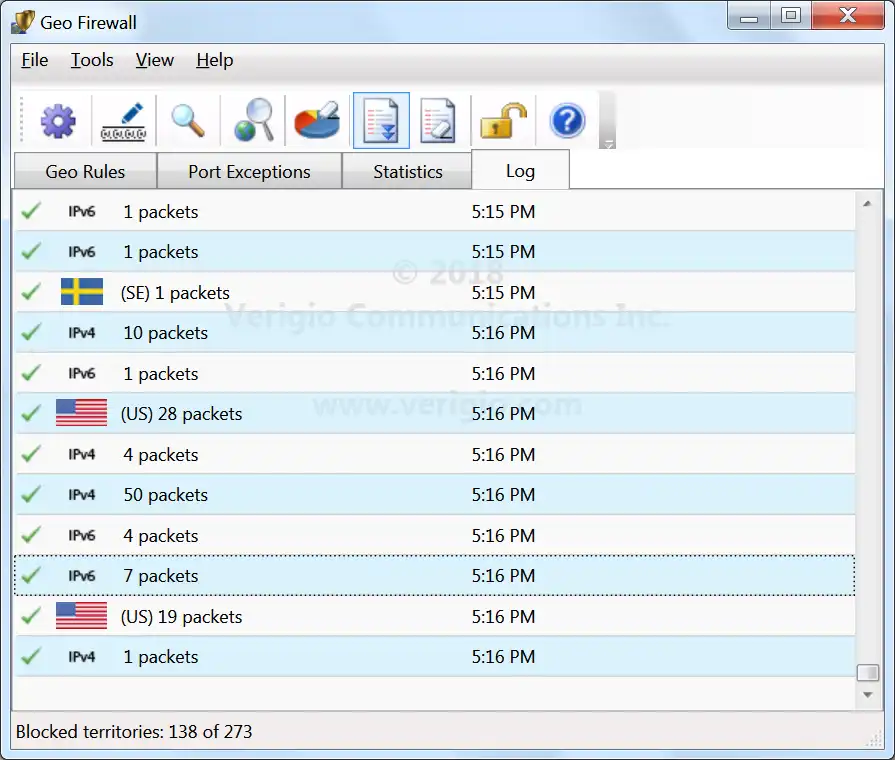
Task: Select the IPv4 "4 packets" log entry
Action: [x=435, y=455]
